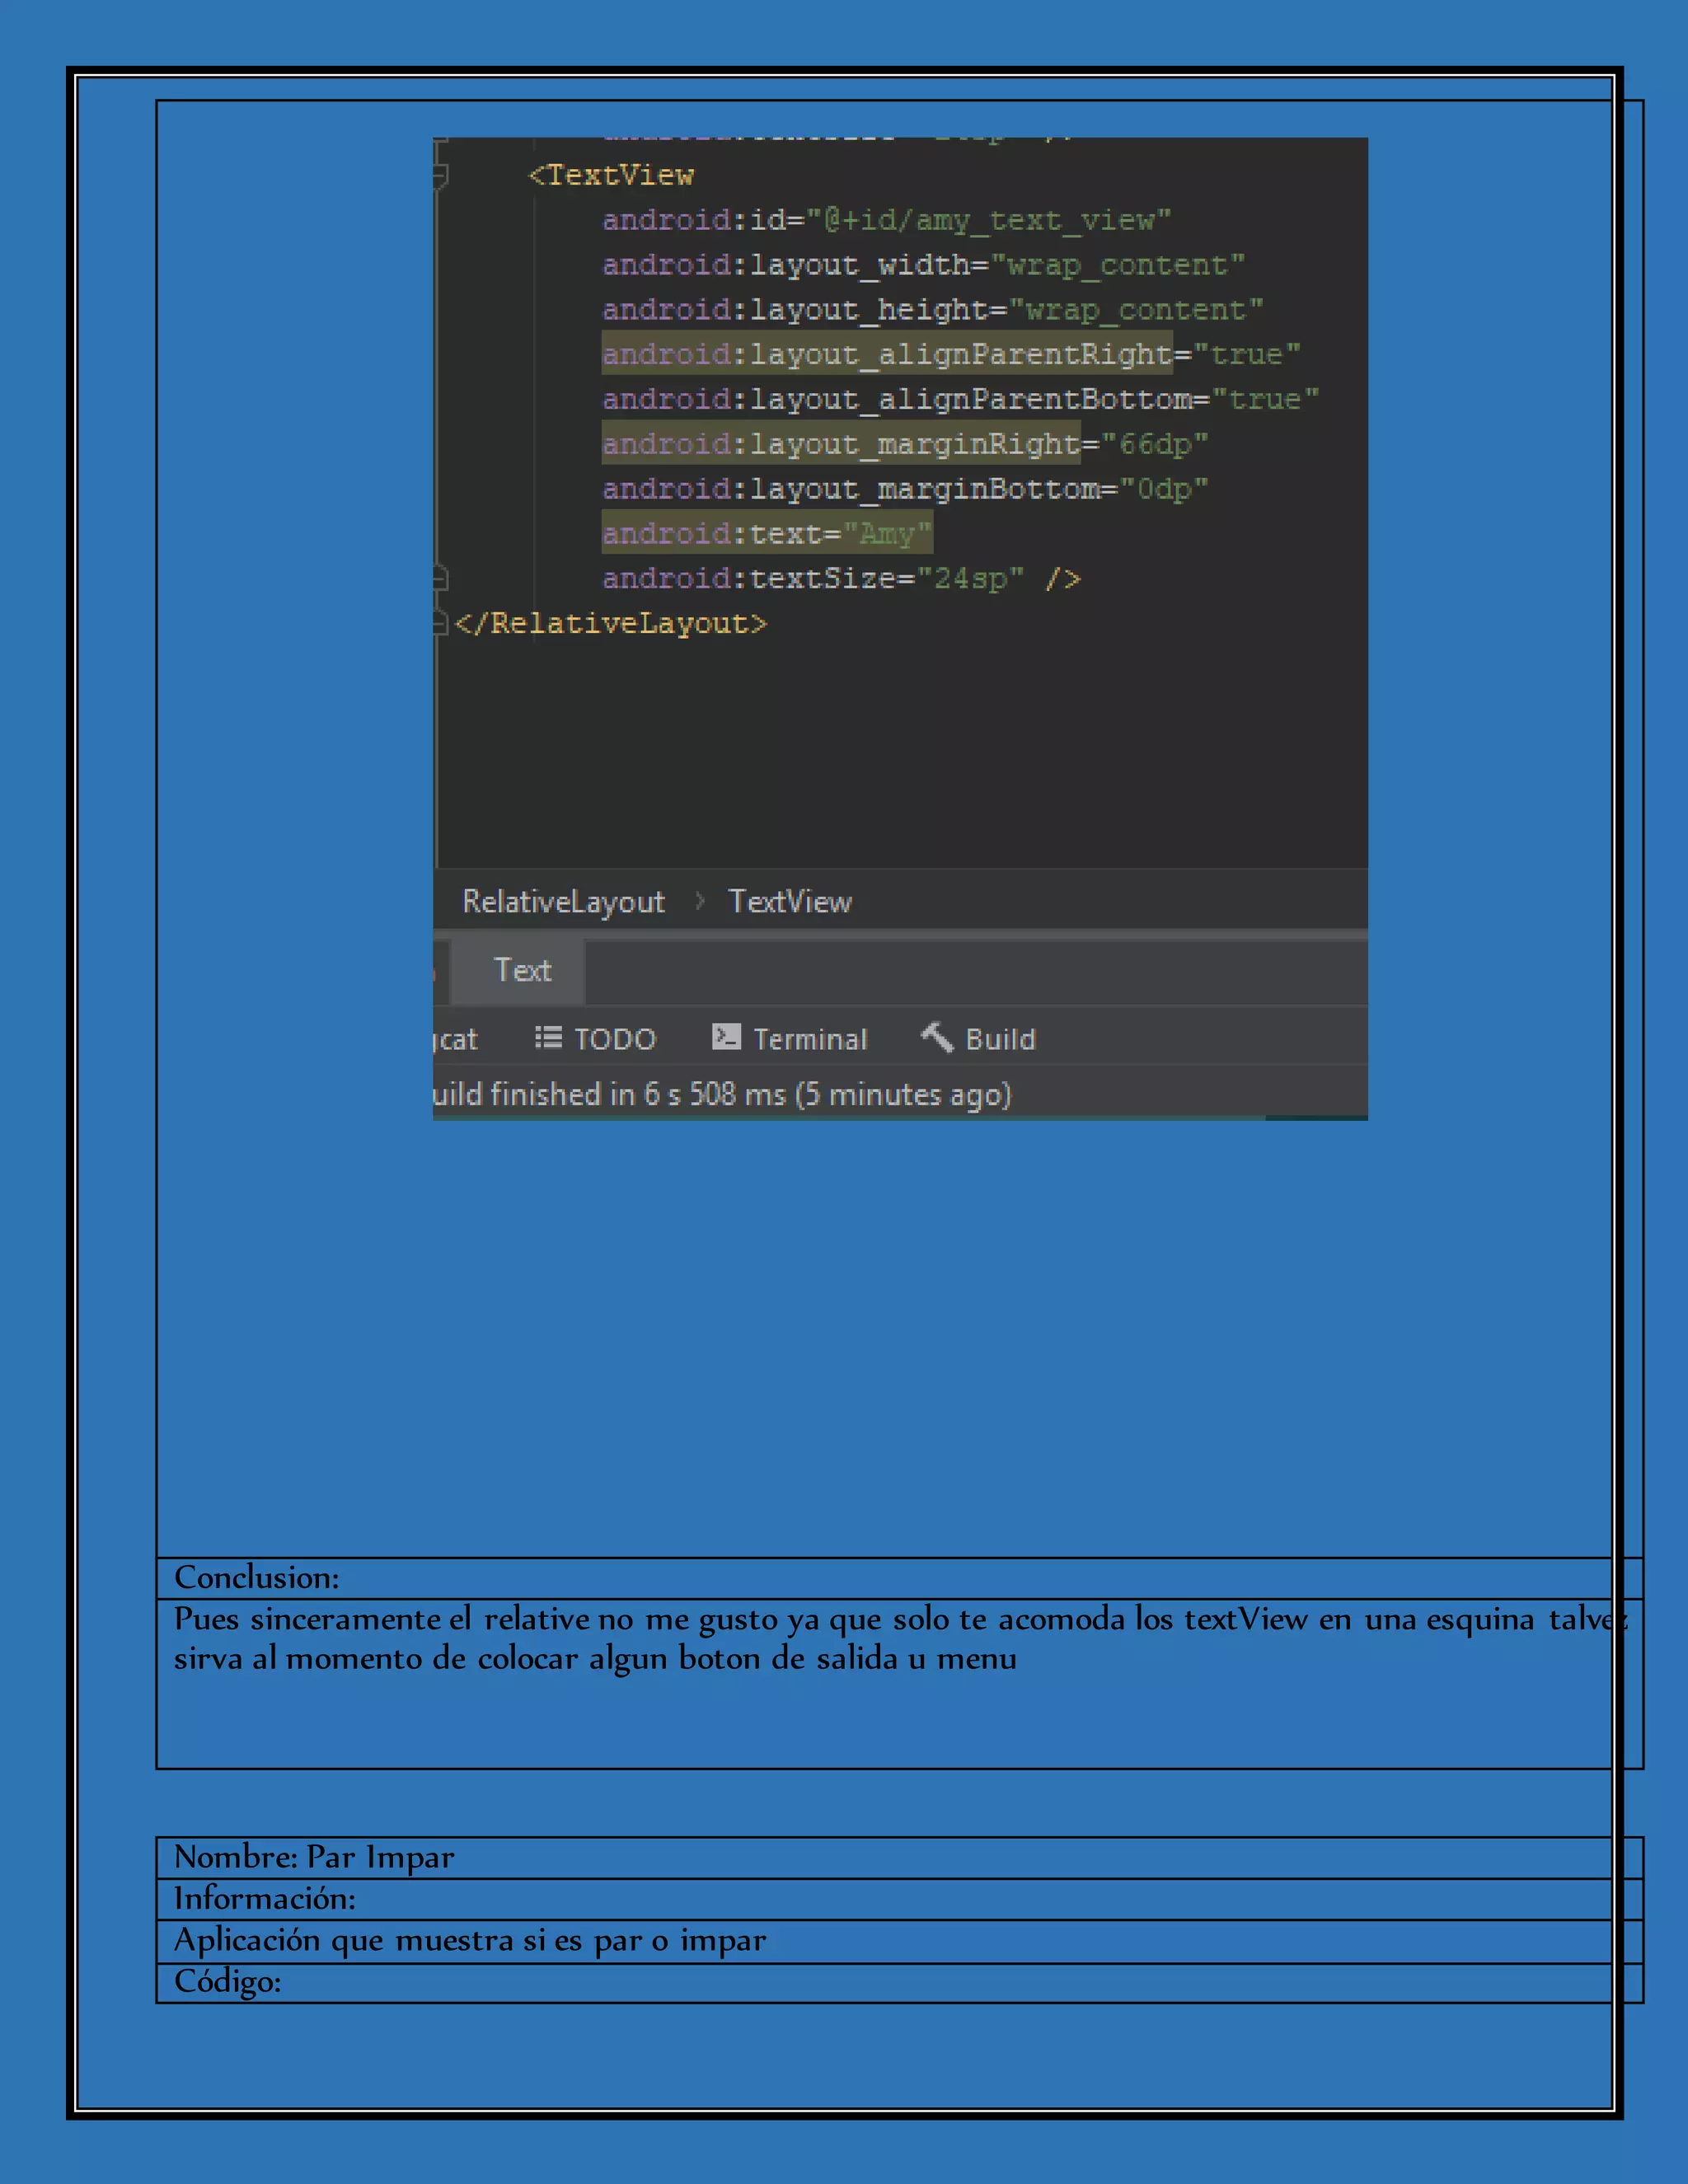1688x2184 pixels.
Task: Select TextView in the breadcrumb bar
Action: click(790, 901)
